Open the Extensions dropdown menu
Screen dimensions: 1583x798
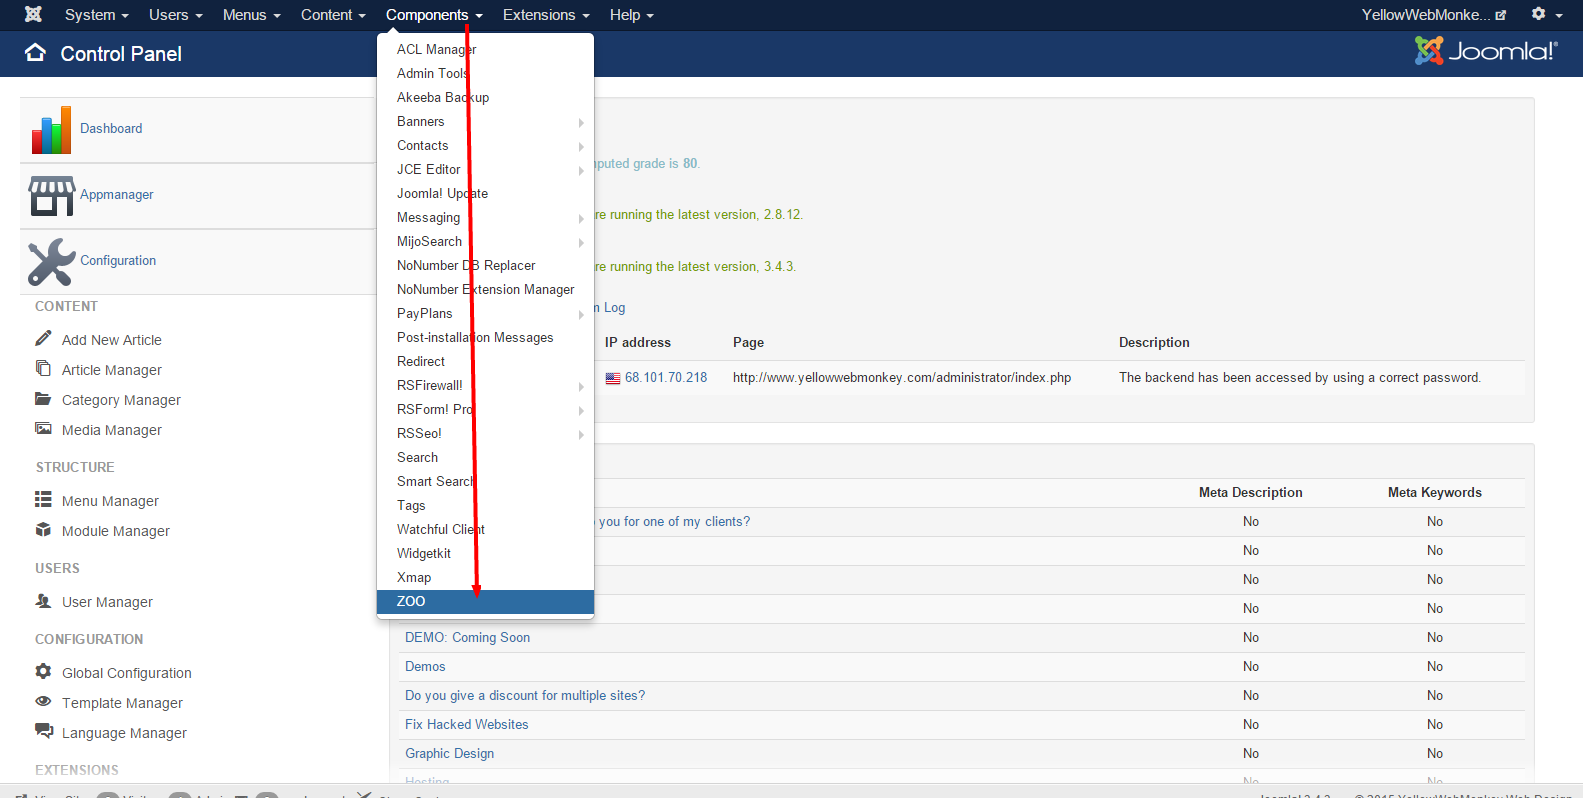tap(546, 15)
